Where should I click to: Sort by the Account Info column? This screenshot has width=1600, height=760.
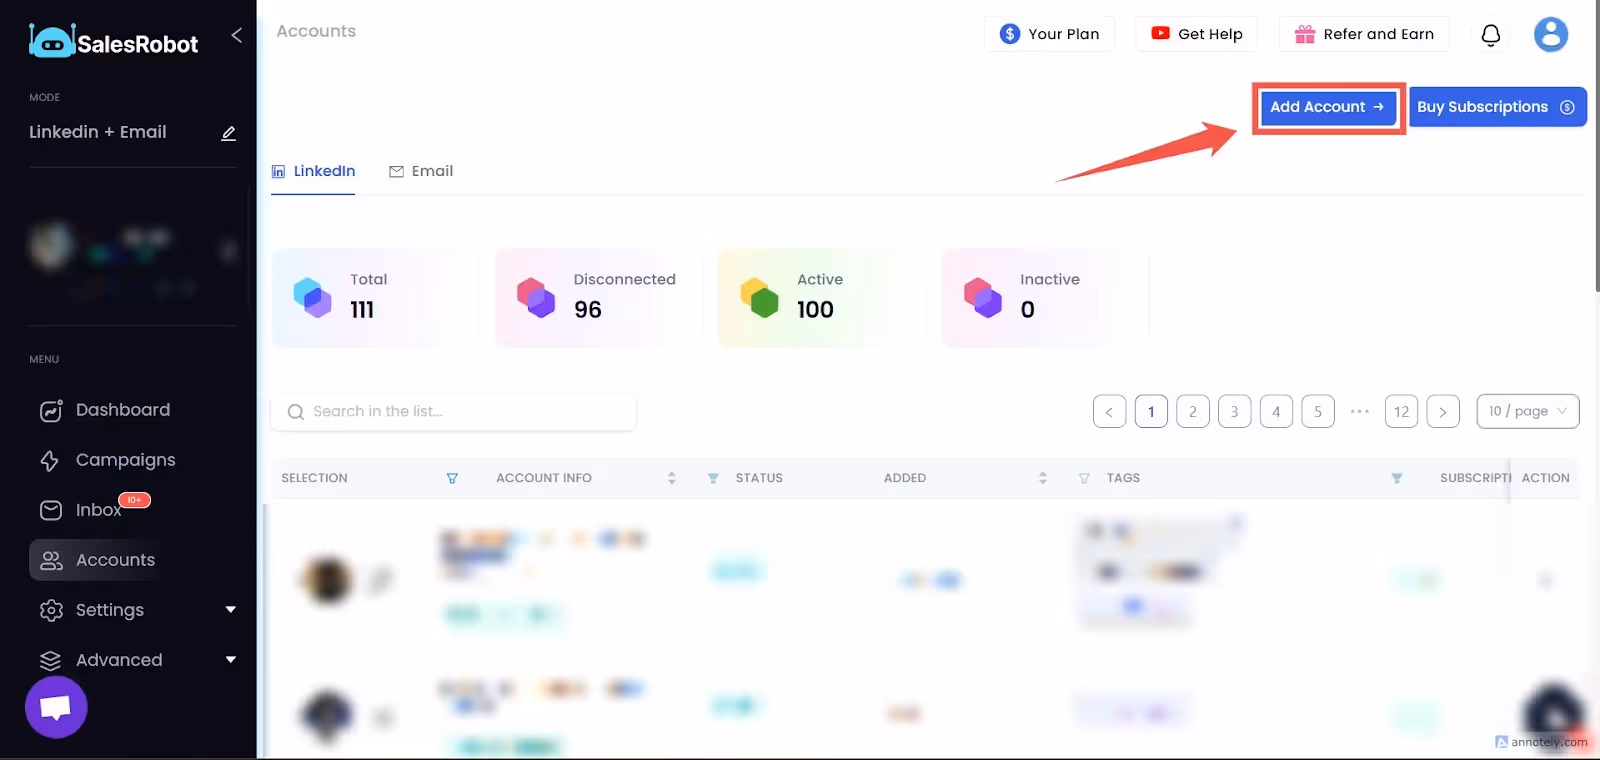(672, 478)
